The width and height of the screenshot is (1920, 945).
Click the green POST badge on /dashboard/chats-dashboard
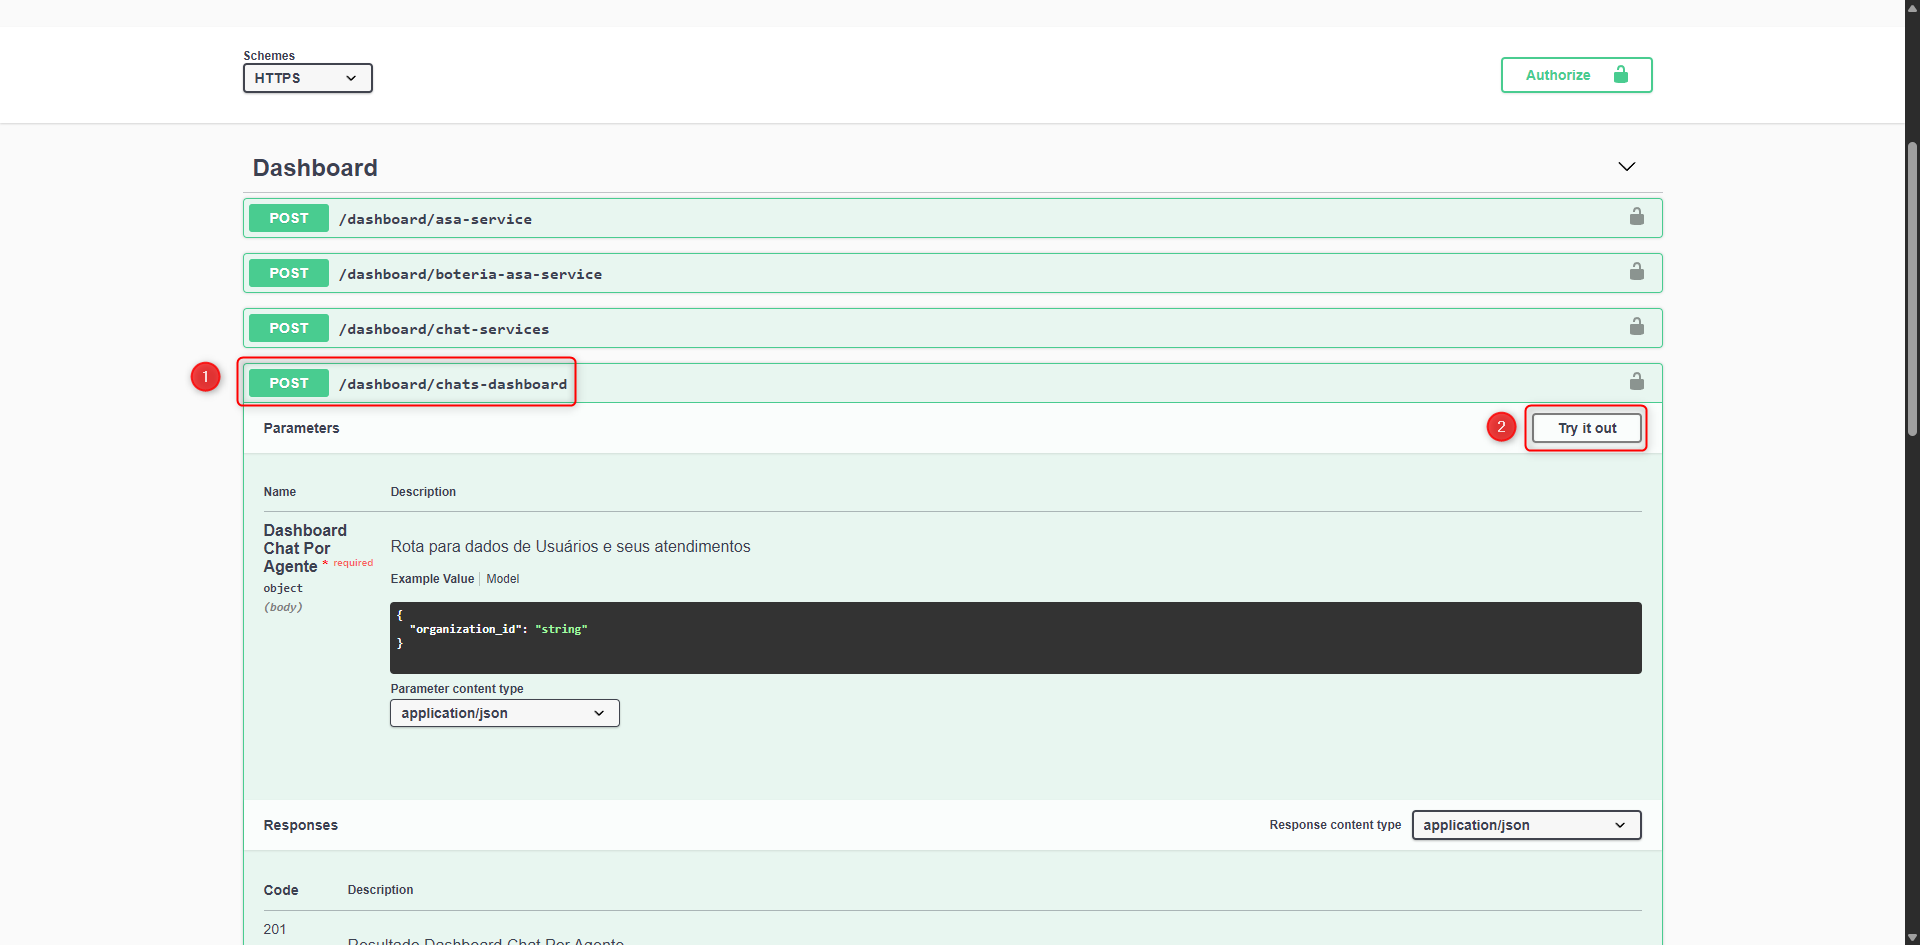point(288,382)
